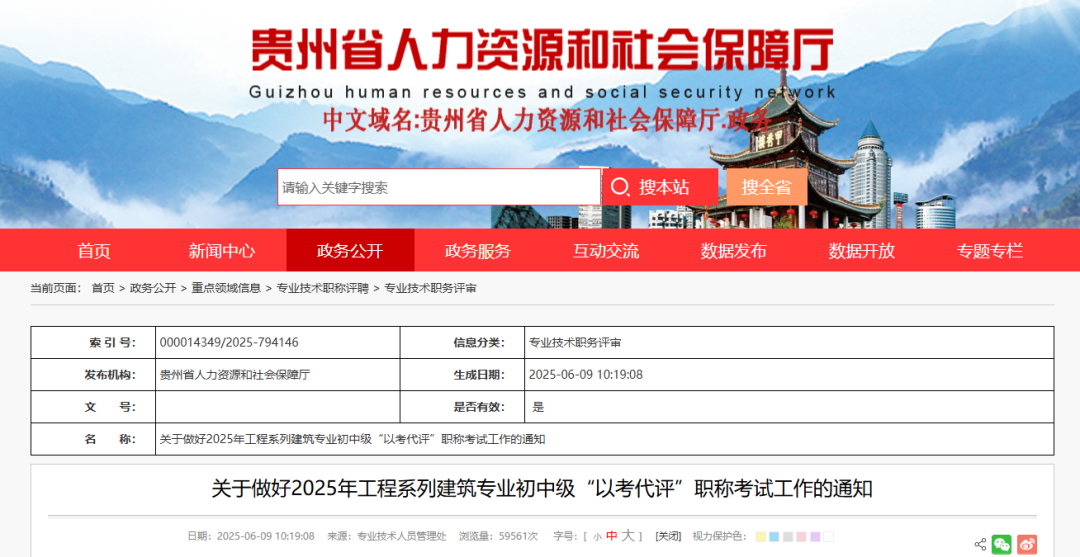
Task: Click the 关闭 link under the title
Action: click(x=667, y=537)
